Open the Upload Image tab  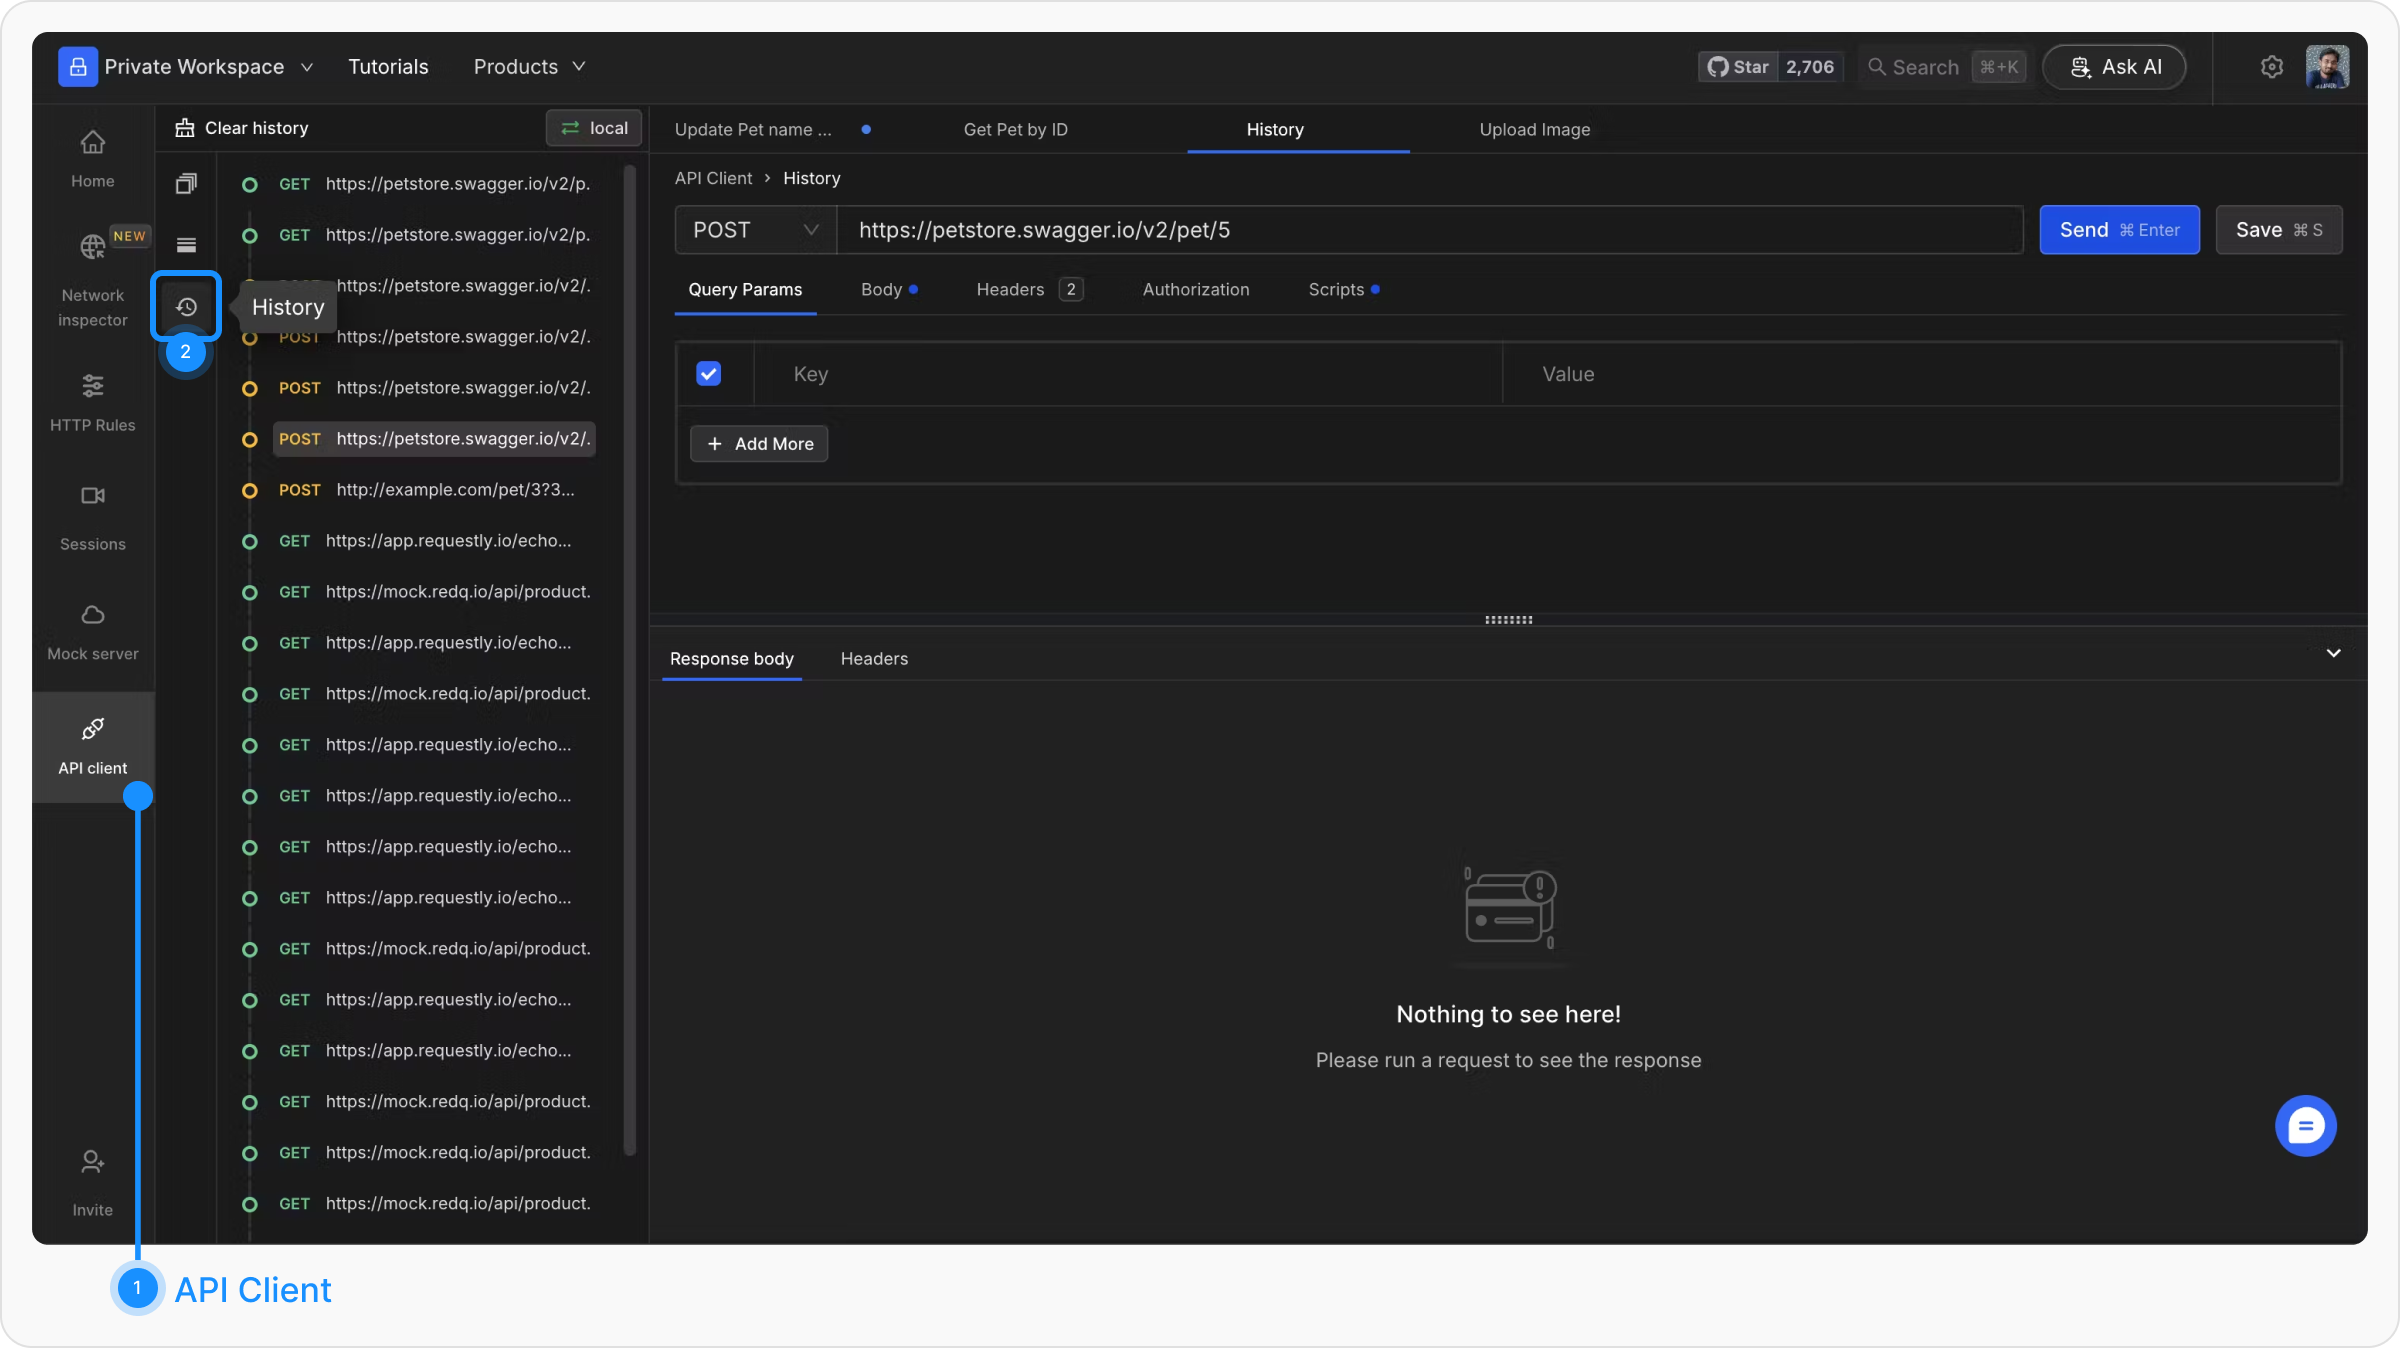point(1534,130)
